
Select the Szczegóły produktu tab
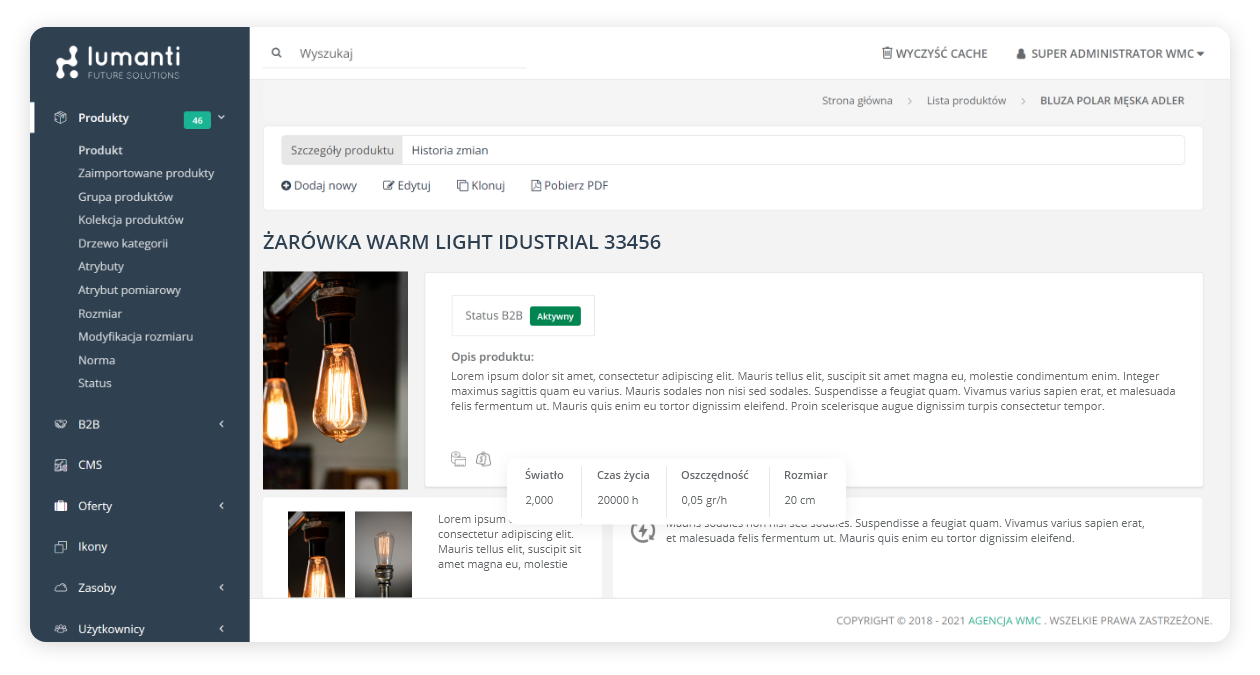342,150
